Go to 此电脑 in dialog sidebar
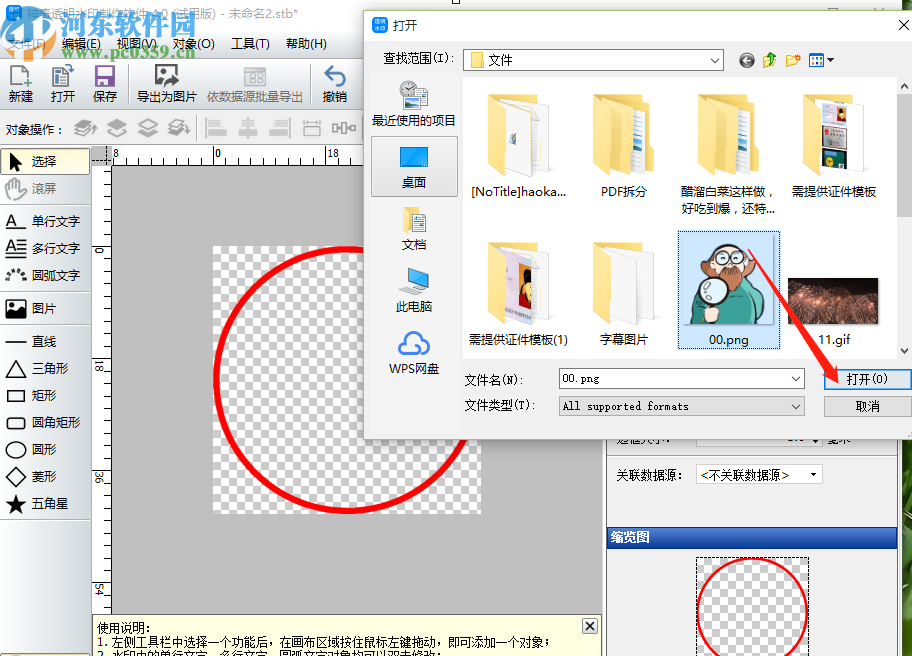 pyautogui.click(x=414, y=290)
